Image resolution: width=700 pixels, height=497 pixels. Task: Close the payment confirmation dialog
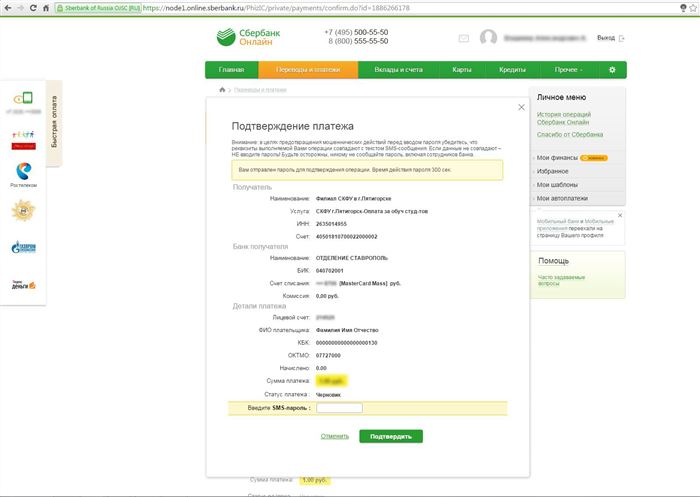[521, 107]
